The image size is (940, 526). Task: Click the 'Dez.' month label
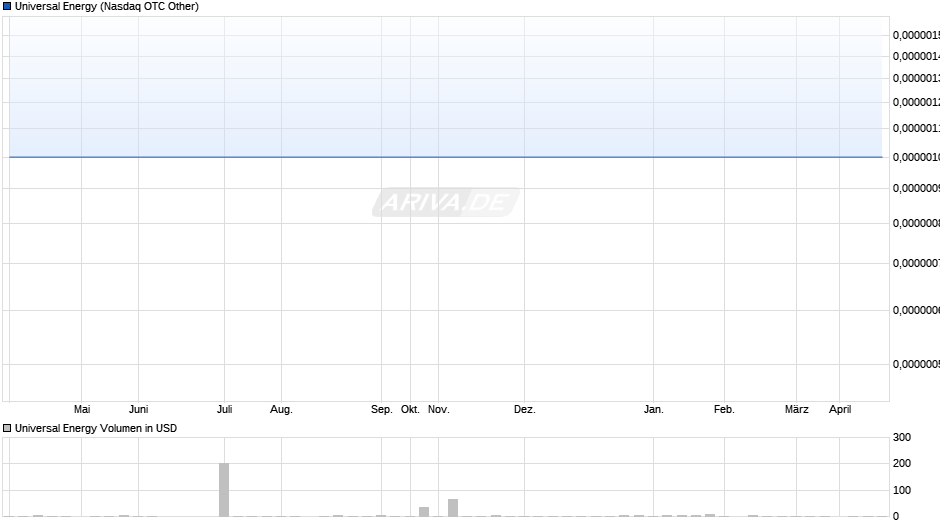pos(525,409)
